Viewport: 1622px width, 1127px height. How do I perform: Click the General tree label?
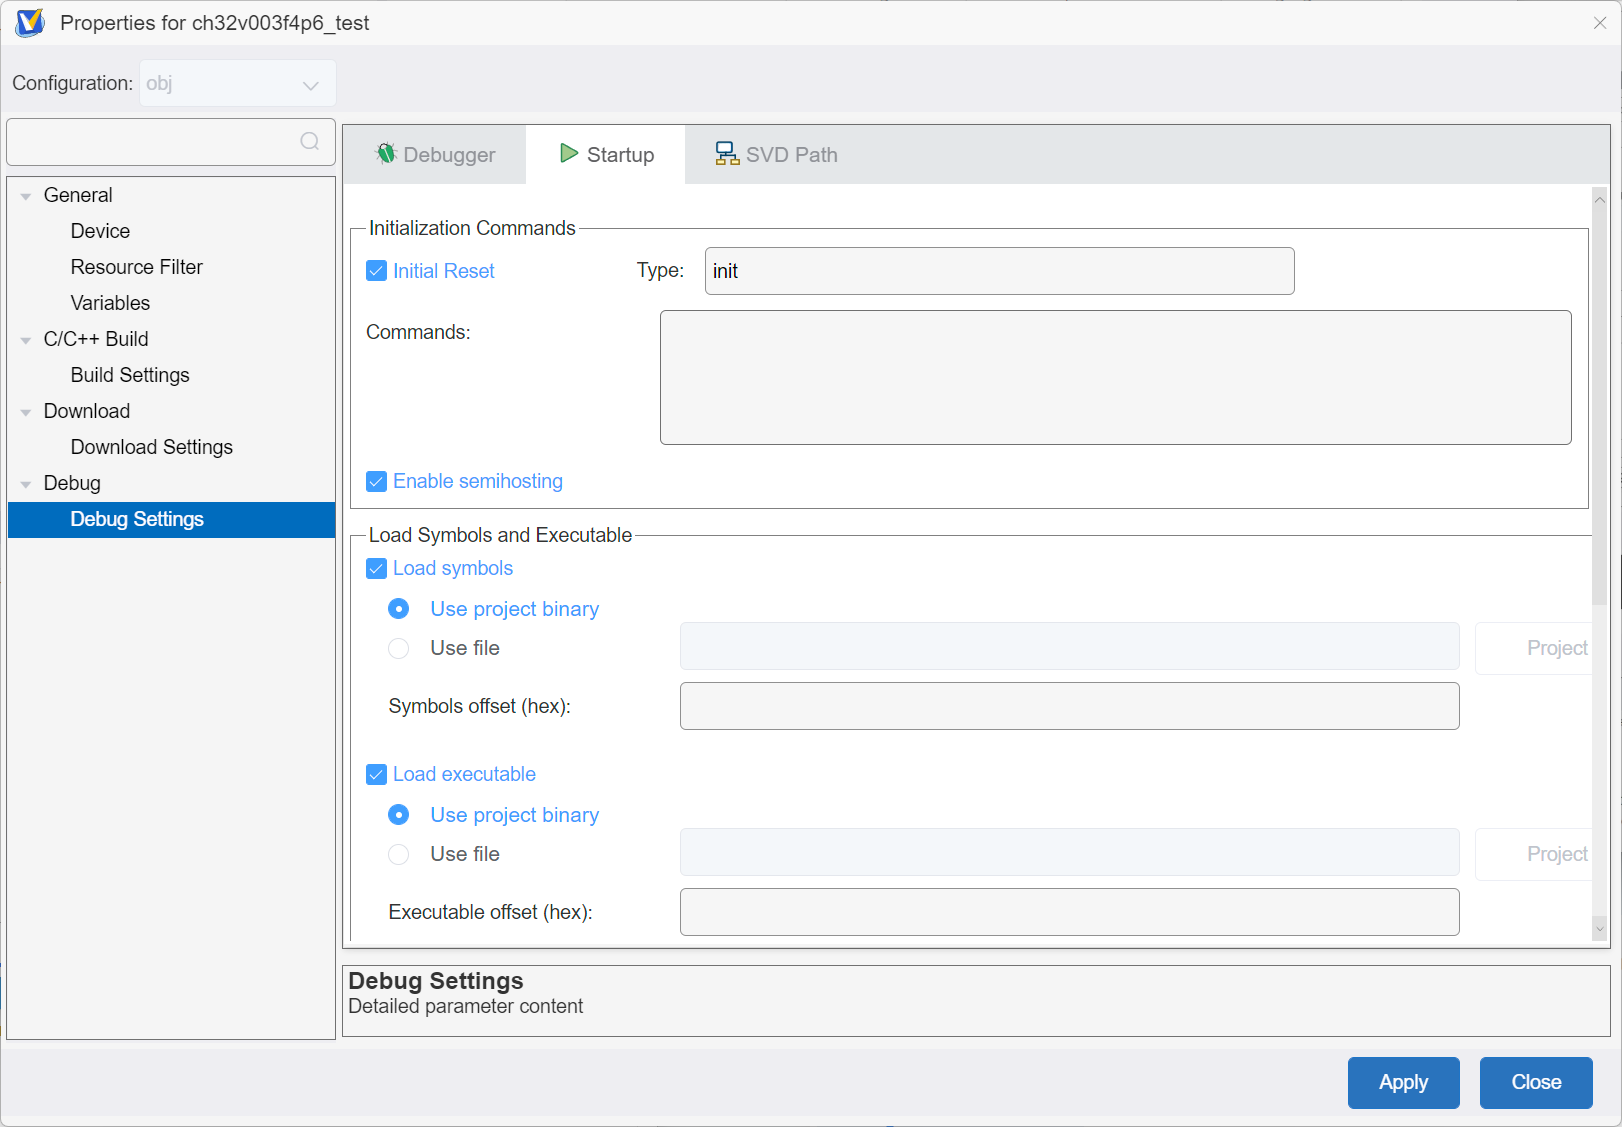[78, 195]
